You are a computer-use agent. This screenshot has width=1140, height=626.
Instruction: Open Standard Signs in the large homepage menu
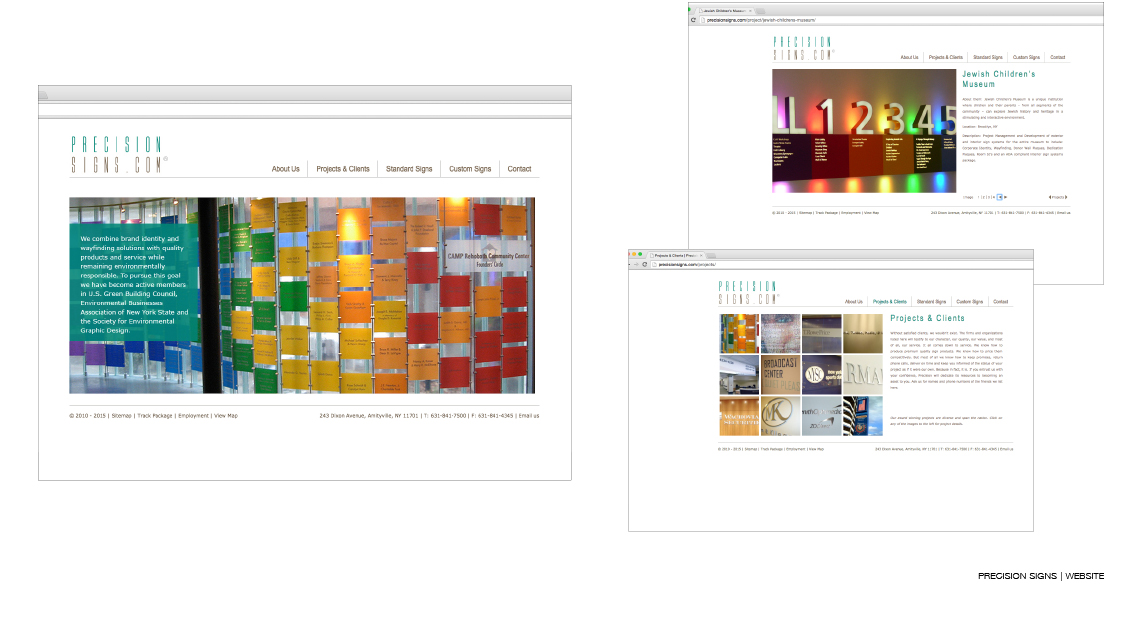point(409,169)
